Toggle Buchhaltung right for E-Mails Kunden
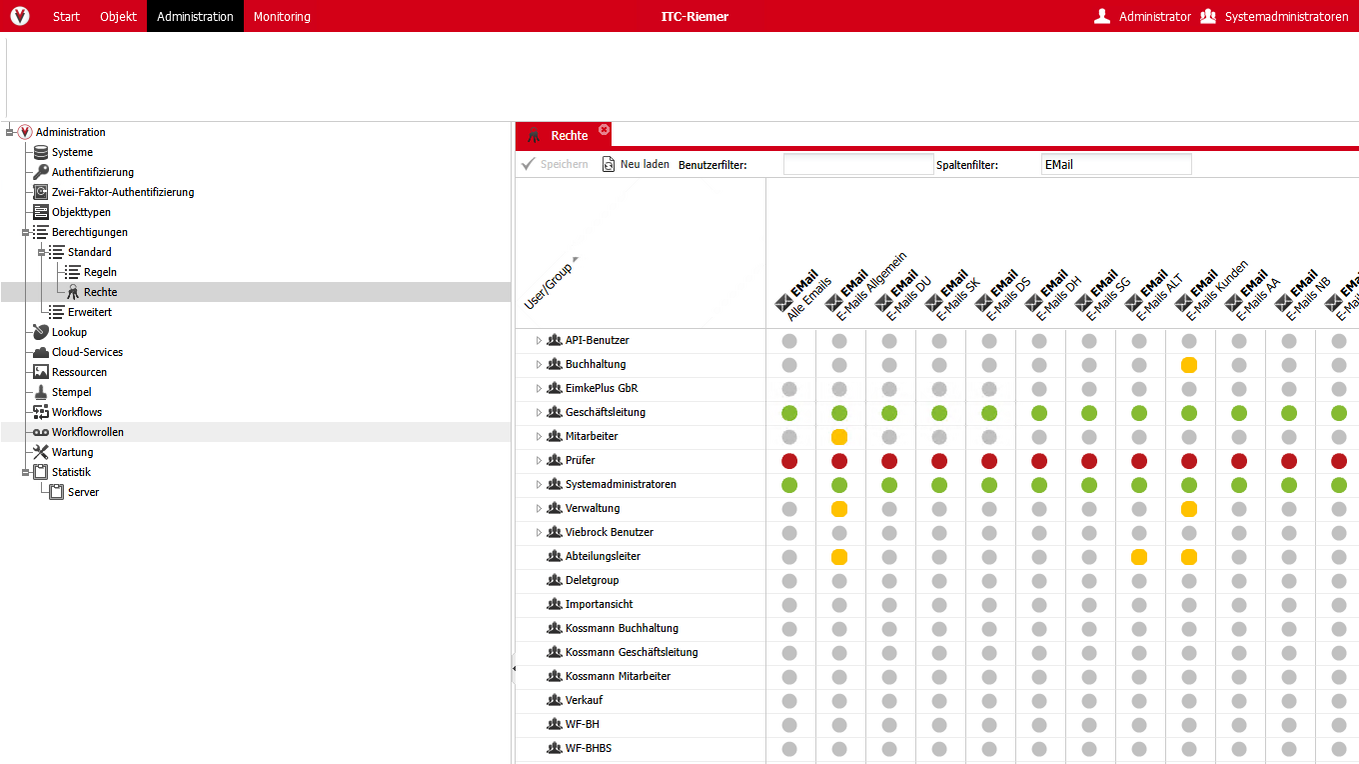 click(x=1189, y=365)
